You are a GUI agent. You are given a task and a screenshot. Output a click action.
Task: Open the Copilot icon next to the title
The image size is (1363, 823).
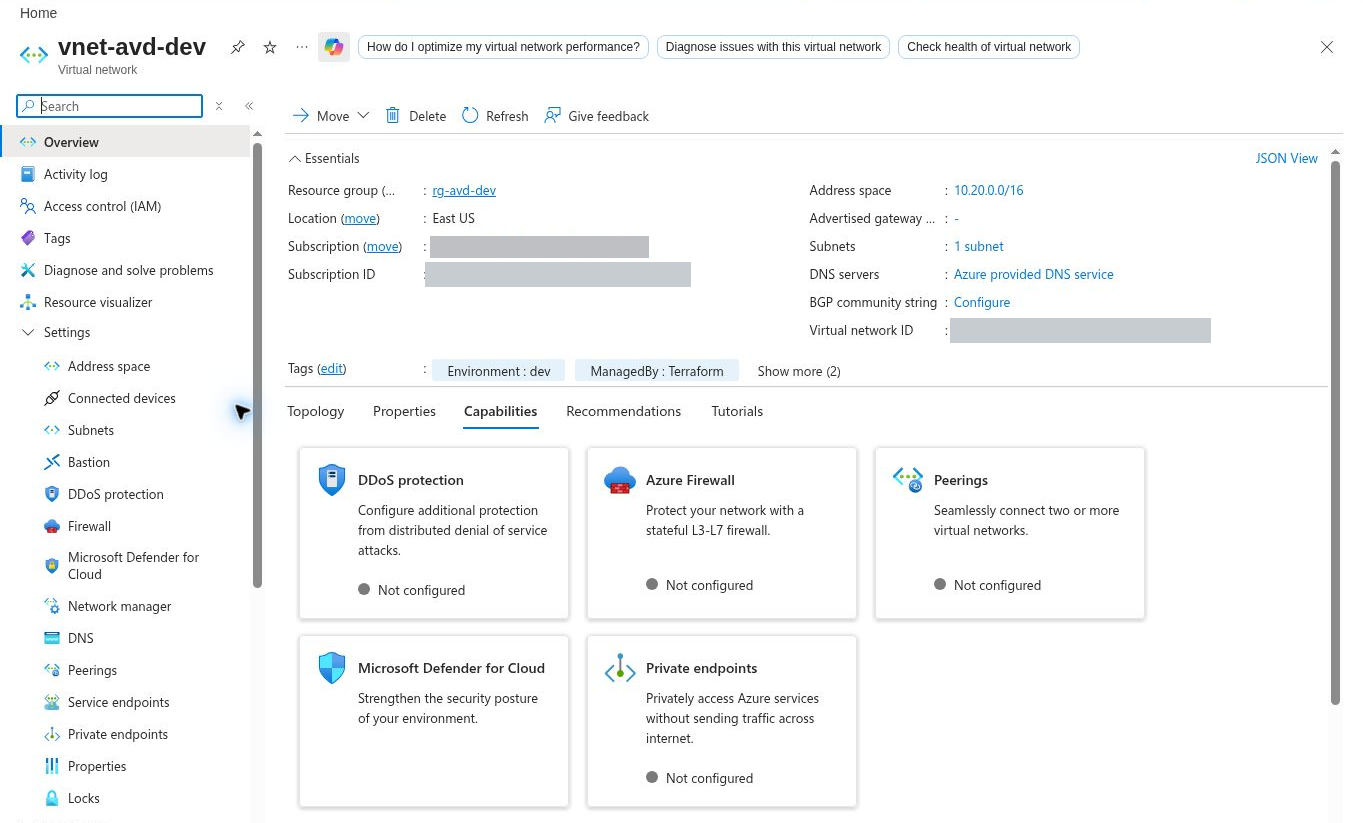(x=334, y=47)
